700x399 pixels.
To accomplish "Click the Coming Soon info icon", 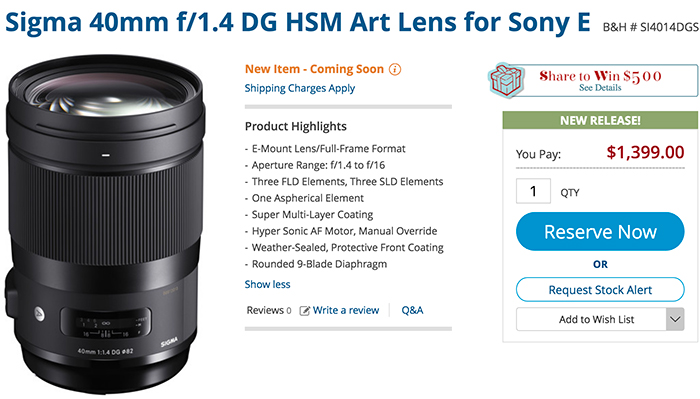I will pyautogui.click(x=395, y=69).
